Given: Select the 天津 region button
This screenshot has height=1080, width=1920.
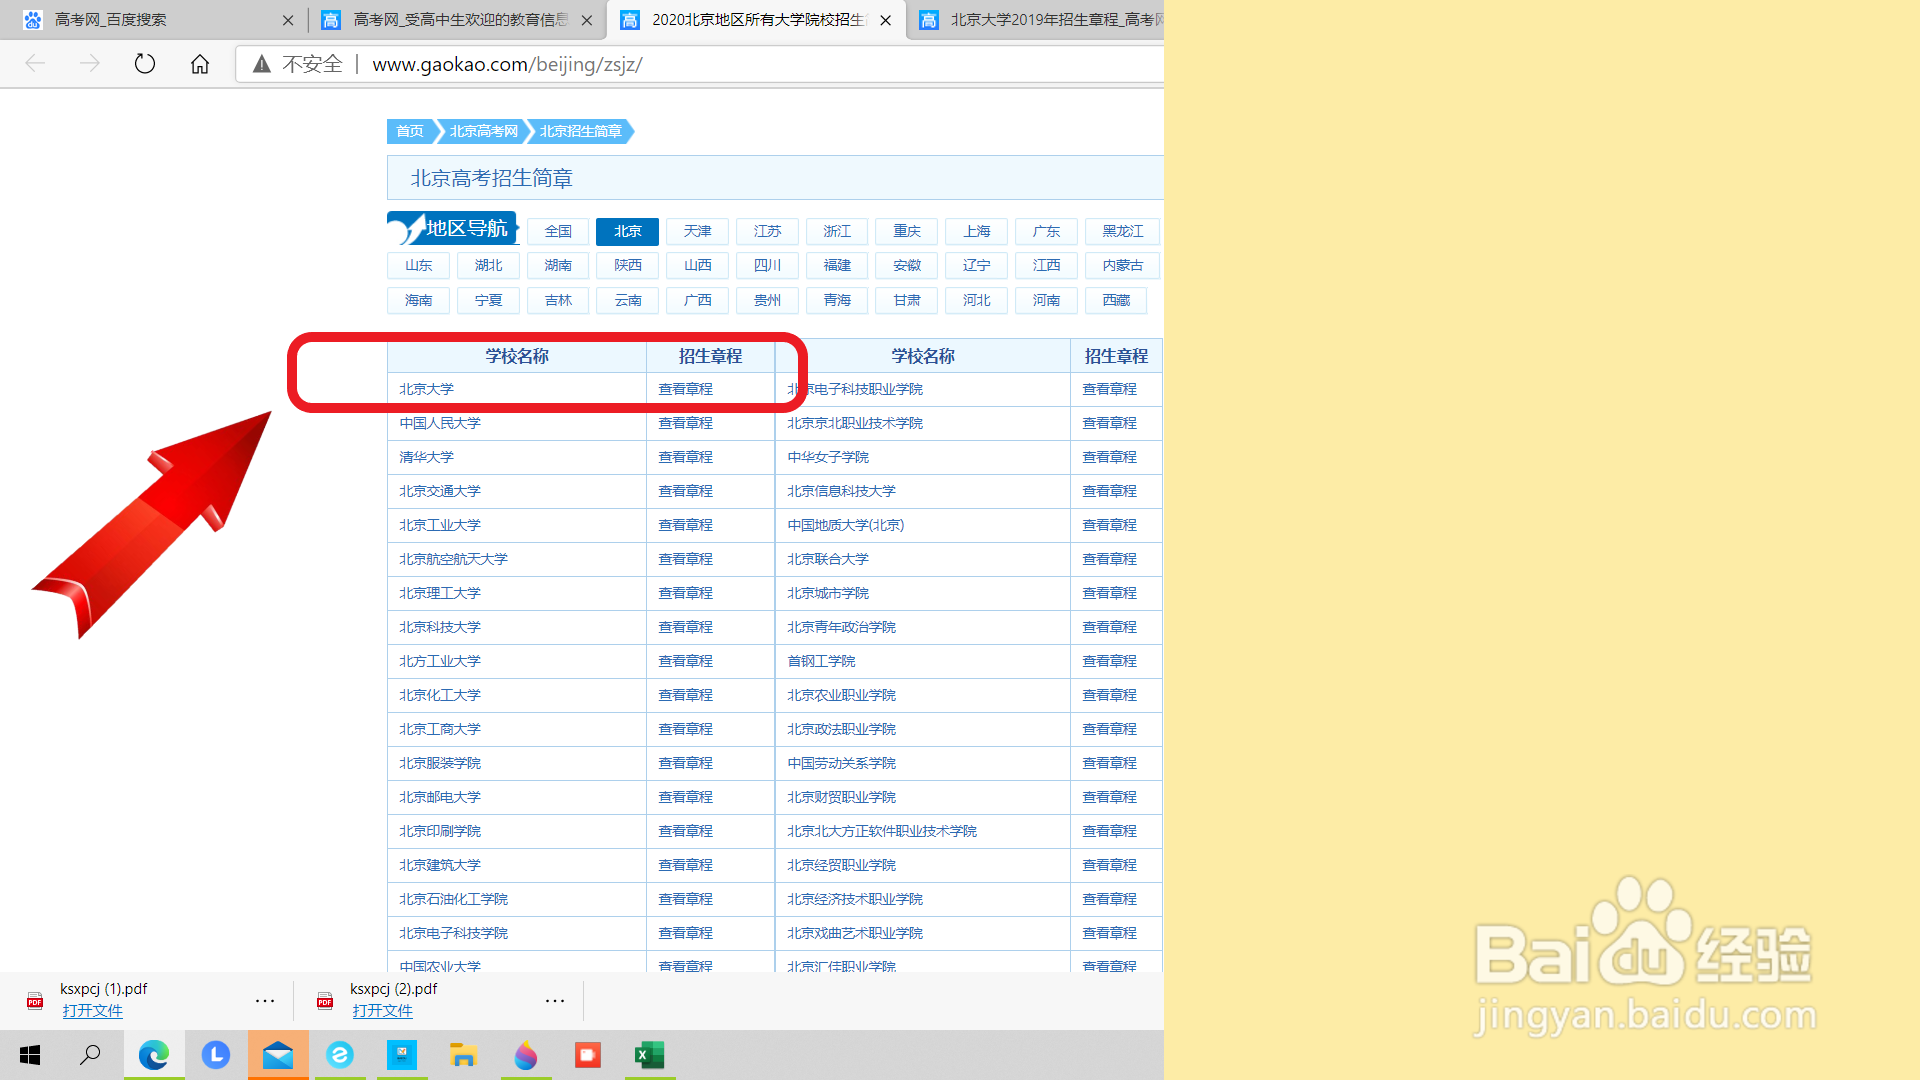Looking at the screenshot, I should point(697,231).
